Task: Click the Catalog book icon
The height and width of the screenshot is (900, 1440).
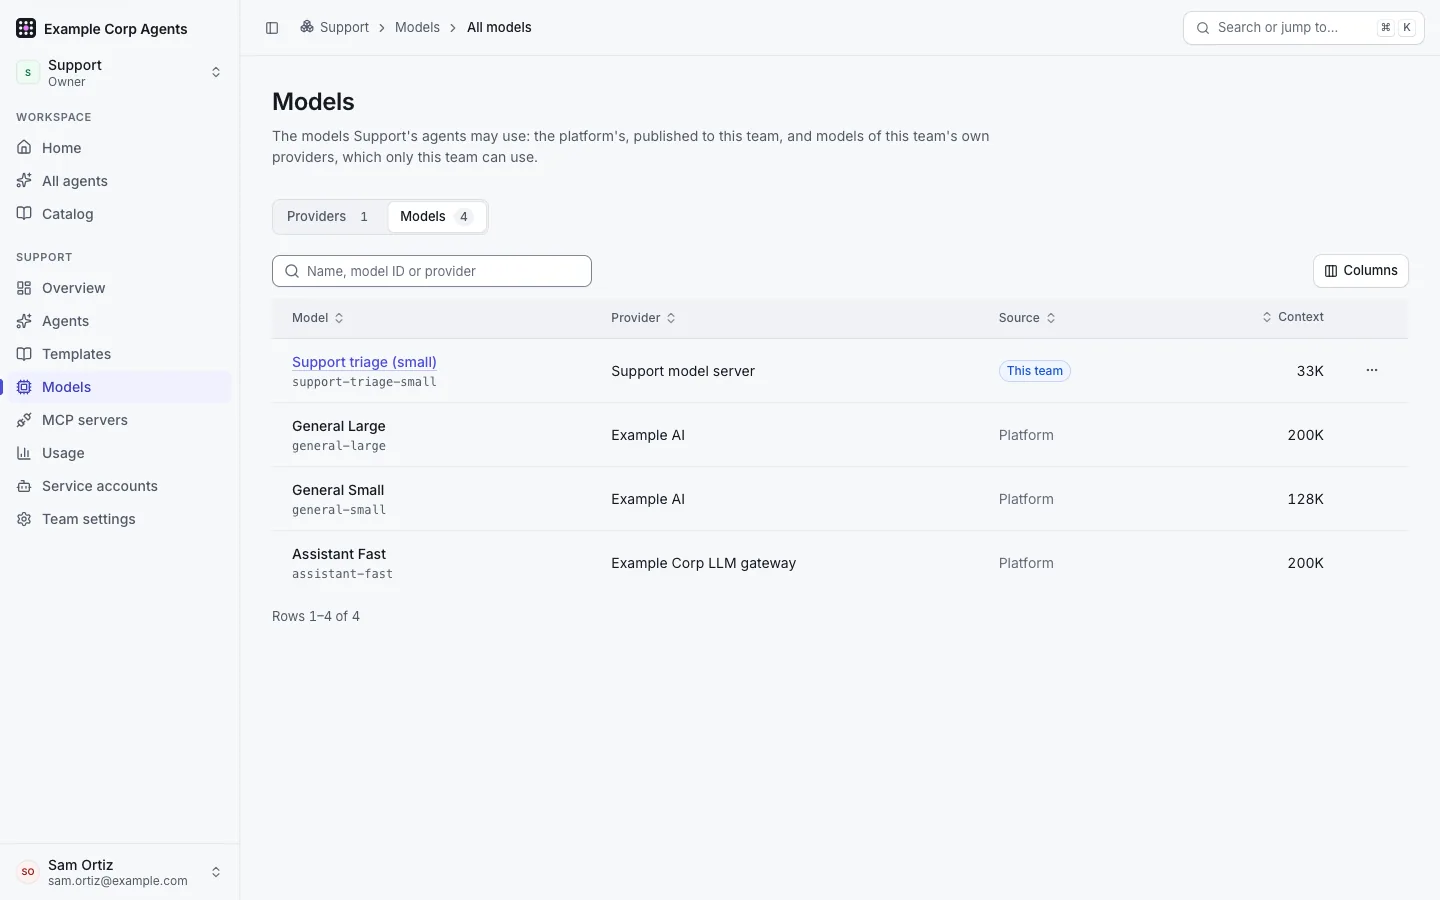Action: (24, 214)
